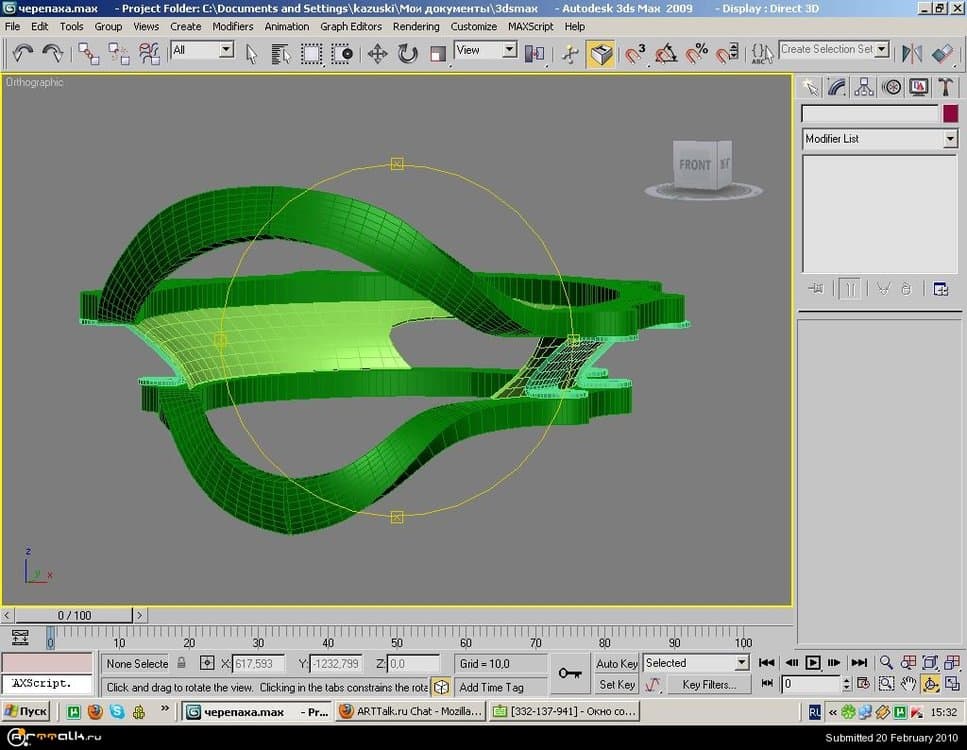Toggle the Selection Lock padlock

pos(181,663)
